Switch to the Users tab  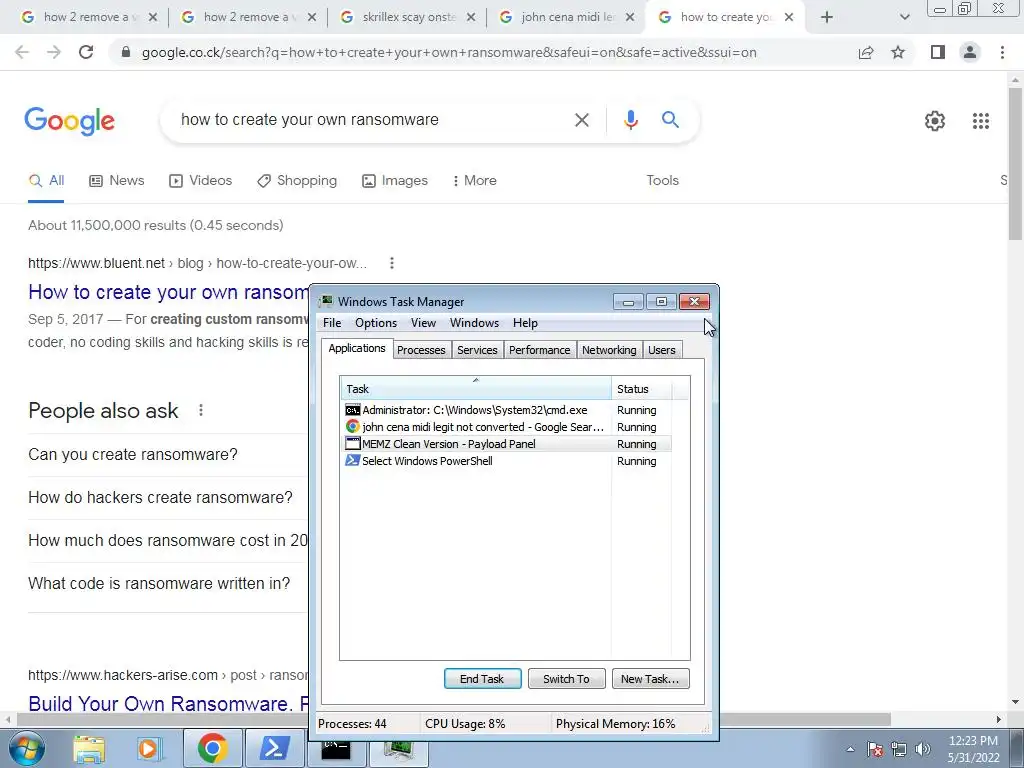click(662, 350)
